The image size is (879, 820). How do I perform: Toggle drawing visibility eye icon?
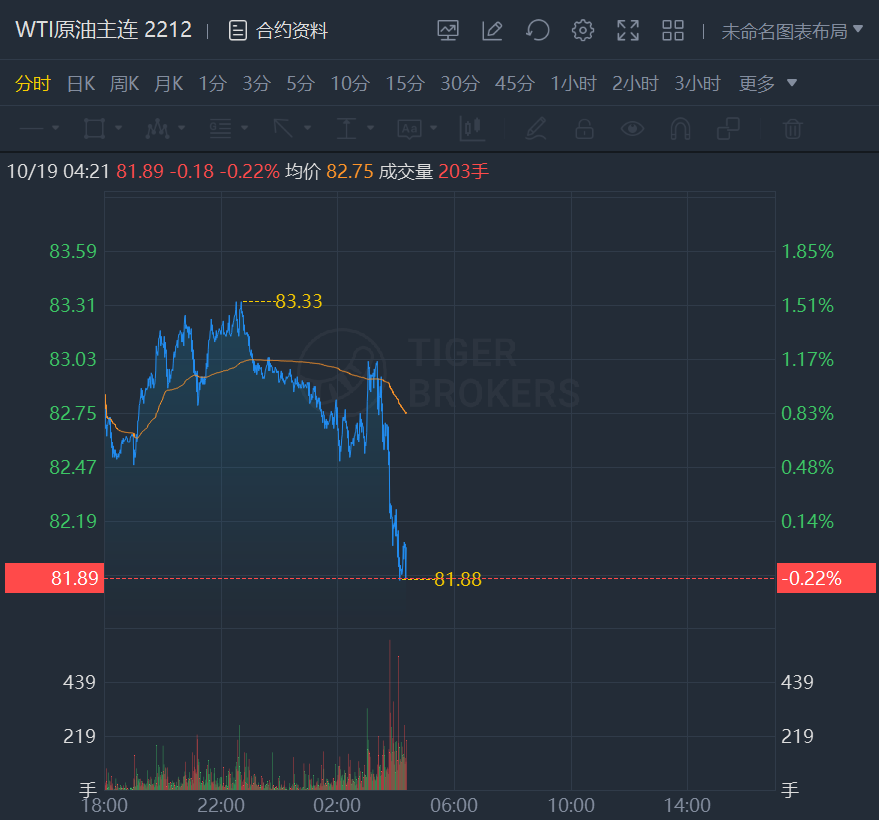click(x=631, y=128)
